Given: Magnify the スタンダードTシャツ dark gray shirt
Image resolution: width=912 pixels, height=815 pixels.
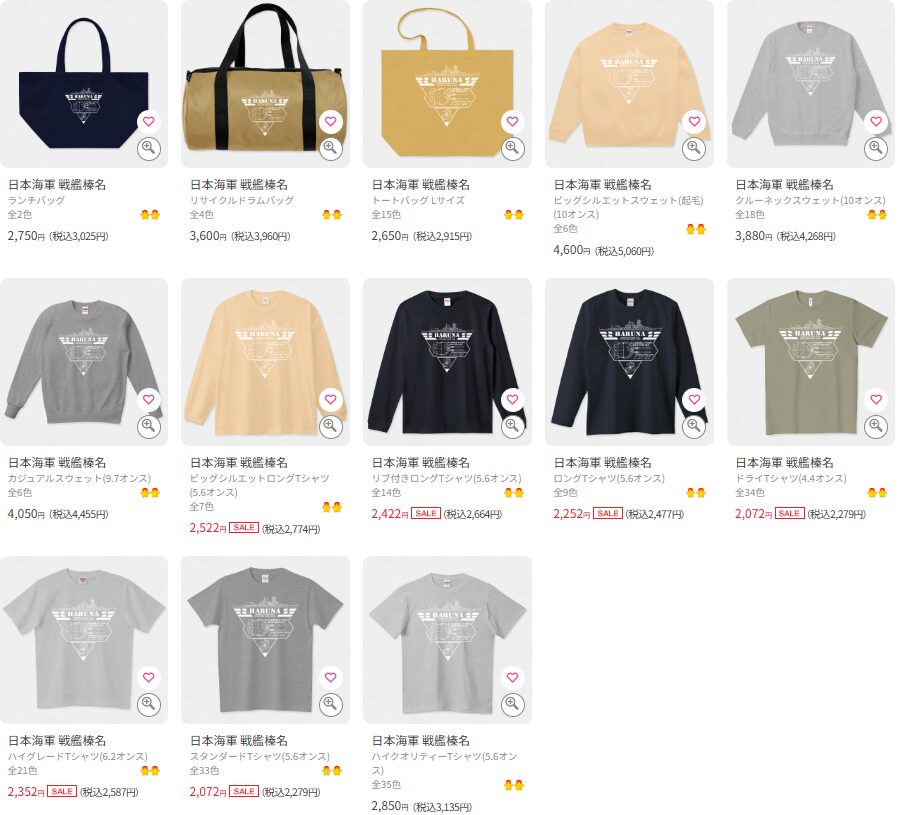Looking at the screenshot, I should [x=330, y=704].
